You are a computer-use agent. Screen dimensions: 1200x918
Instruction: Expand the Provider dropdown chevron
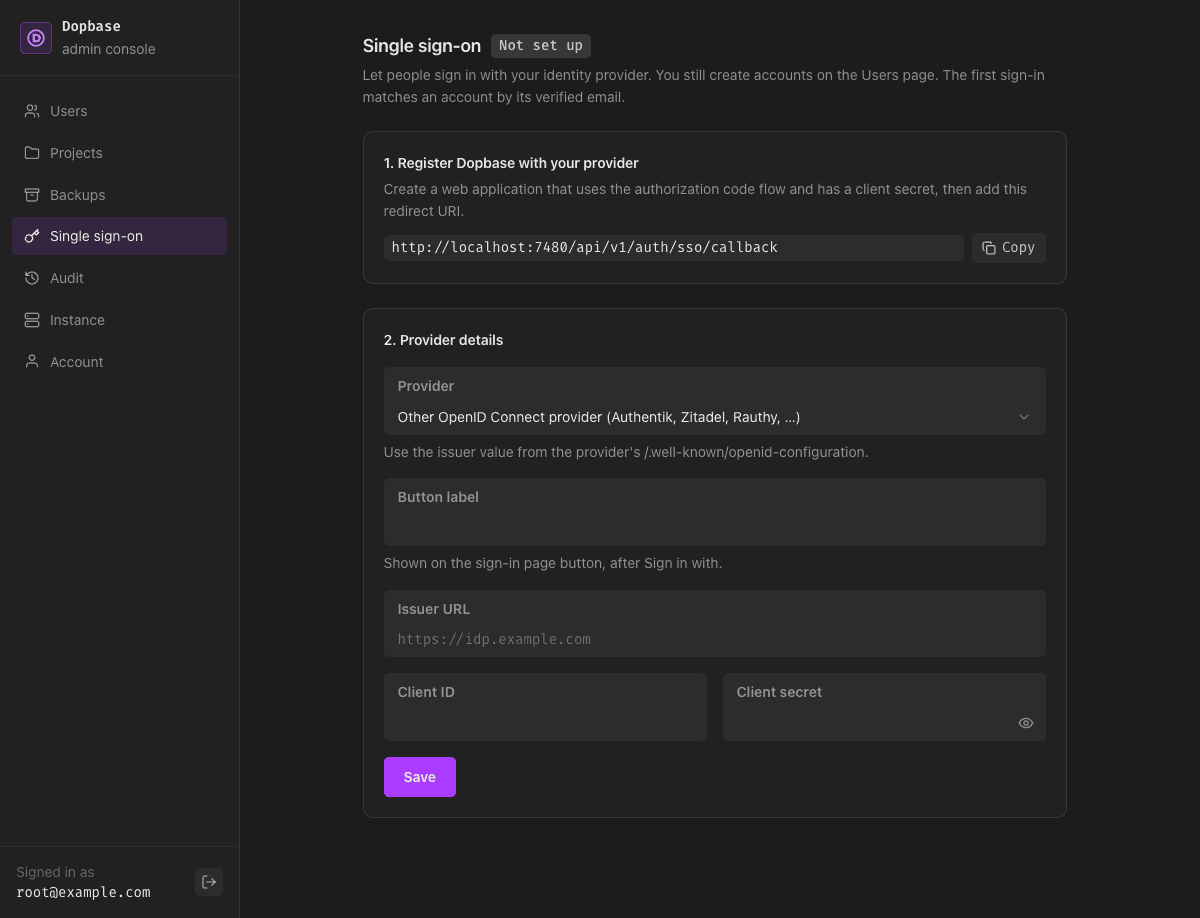point(1024,417)
